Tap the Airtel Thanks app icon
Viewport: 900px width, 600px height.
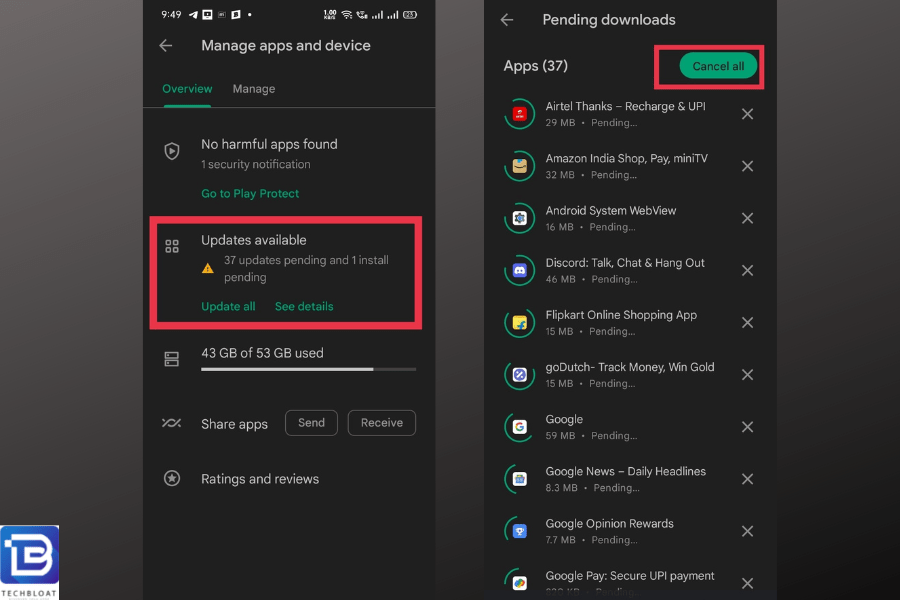coord(519,114)
